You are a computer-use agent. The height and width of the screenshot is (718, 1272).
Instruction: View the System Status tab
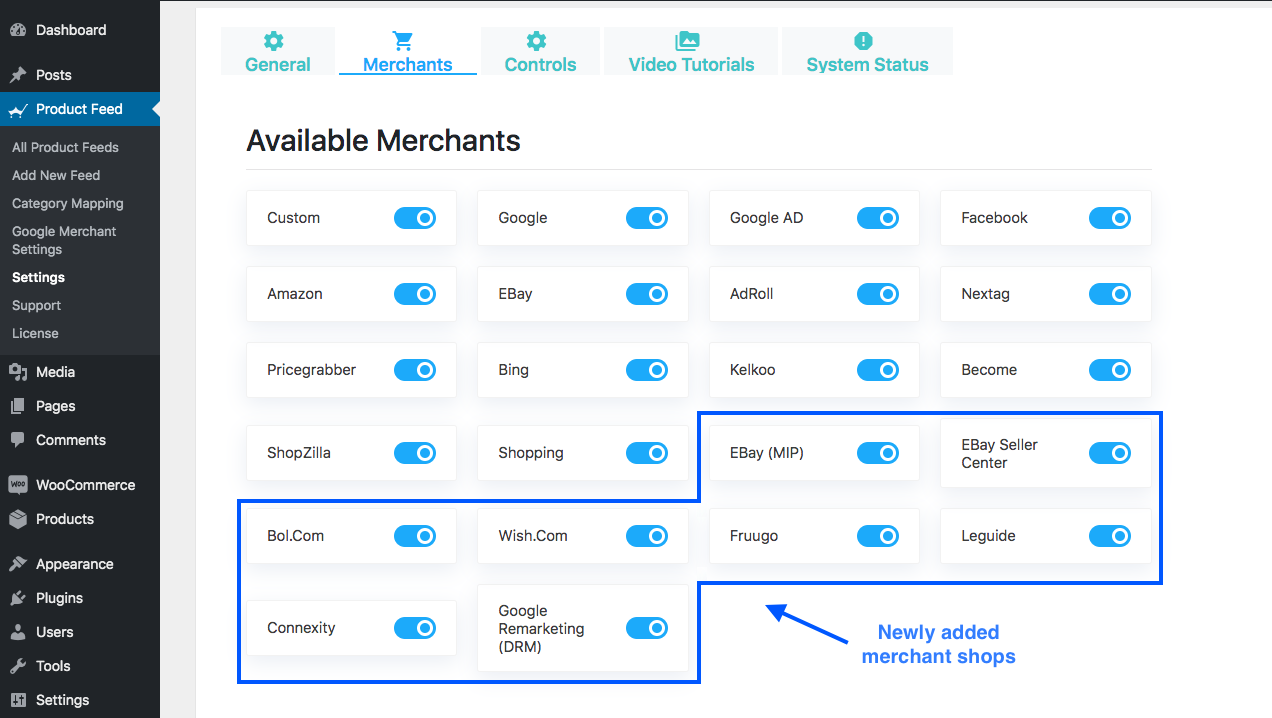867,51
